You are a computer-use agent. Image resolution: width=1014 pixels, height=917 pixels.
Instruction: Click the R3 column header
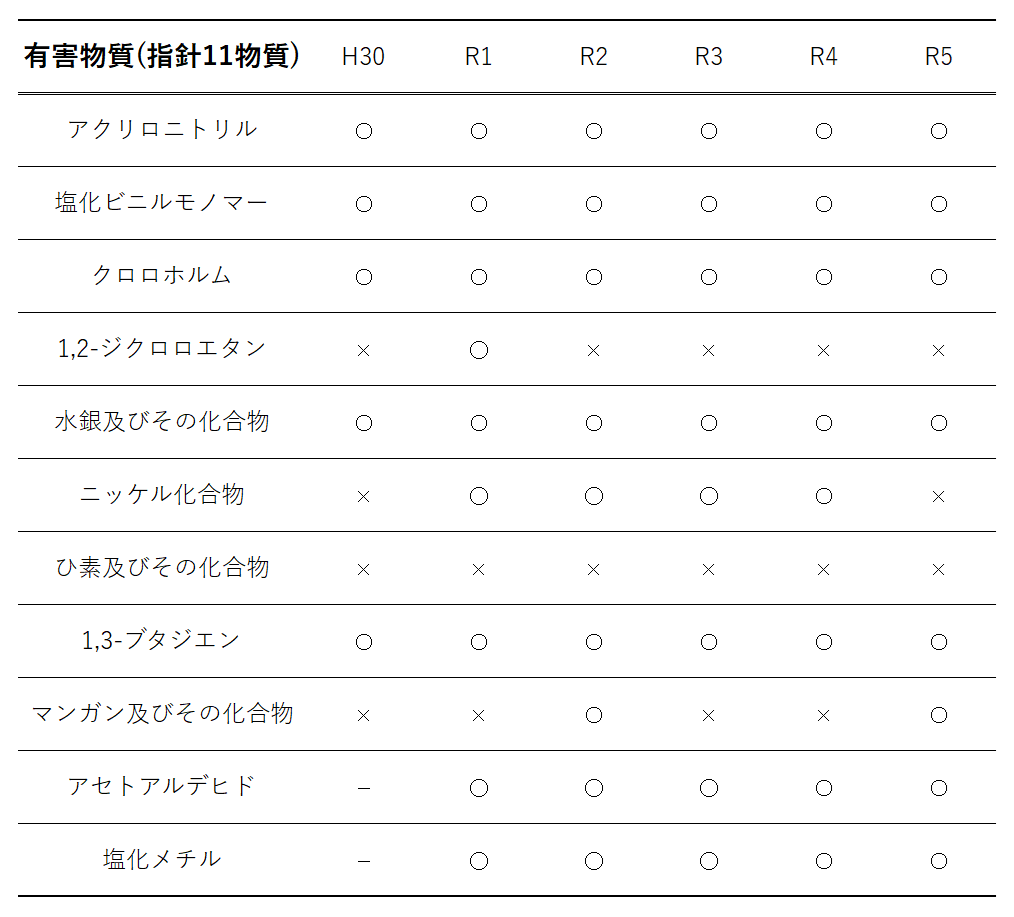click(x=708, y=57)
